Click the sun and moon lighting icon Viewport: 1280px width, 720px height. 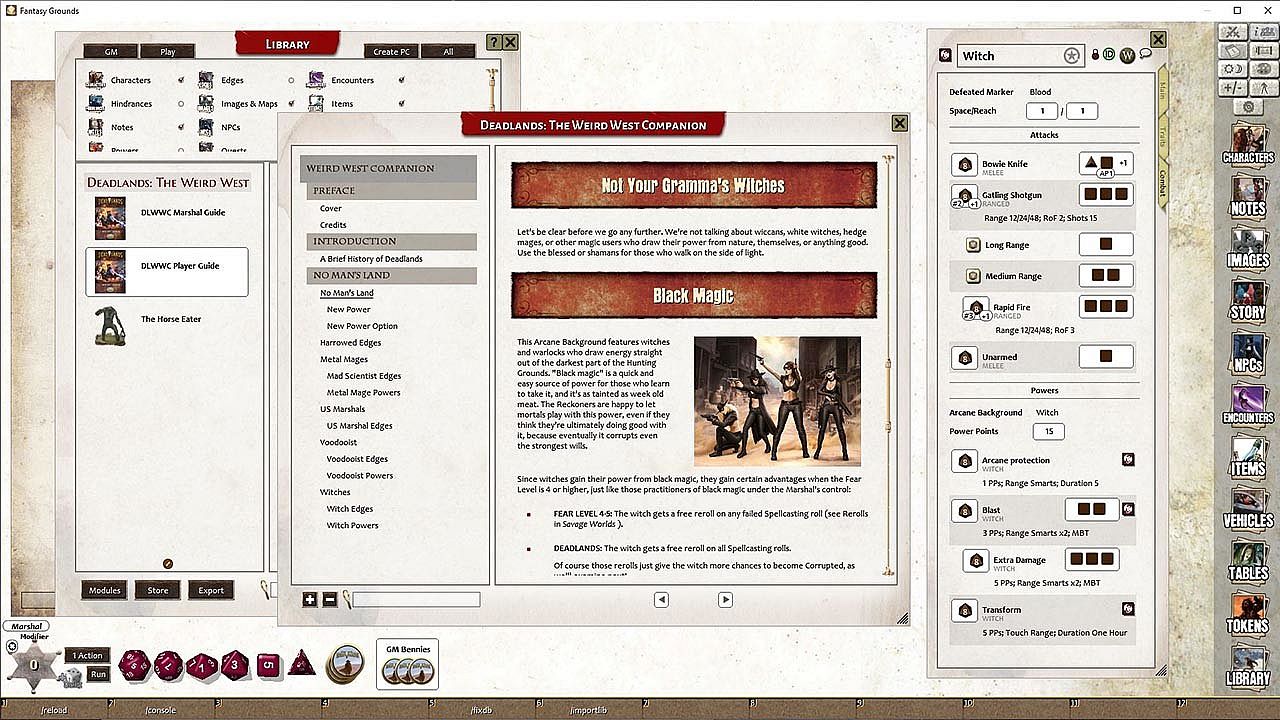(1232, 69)
